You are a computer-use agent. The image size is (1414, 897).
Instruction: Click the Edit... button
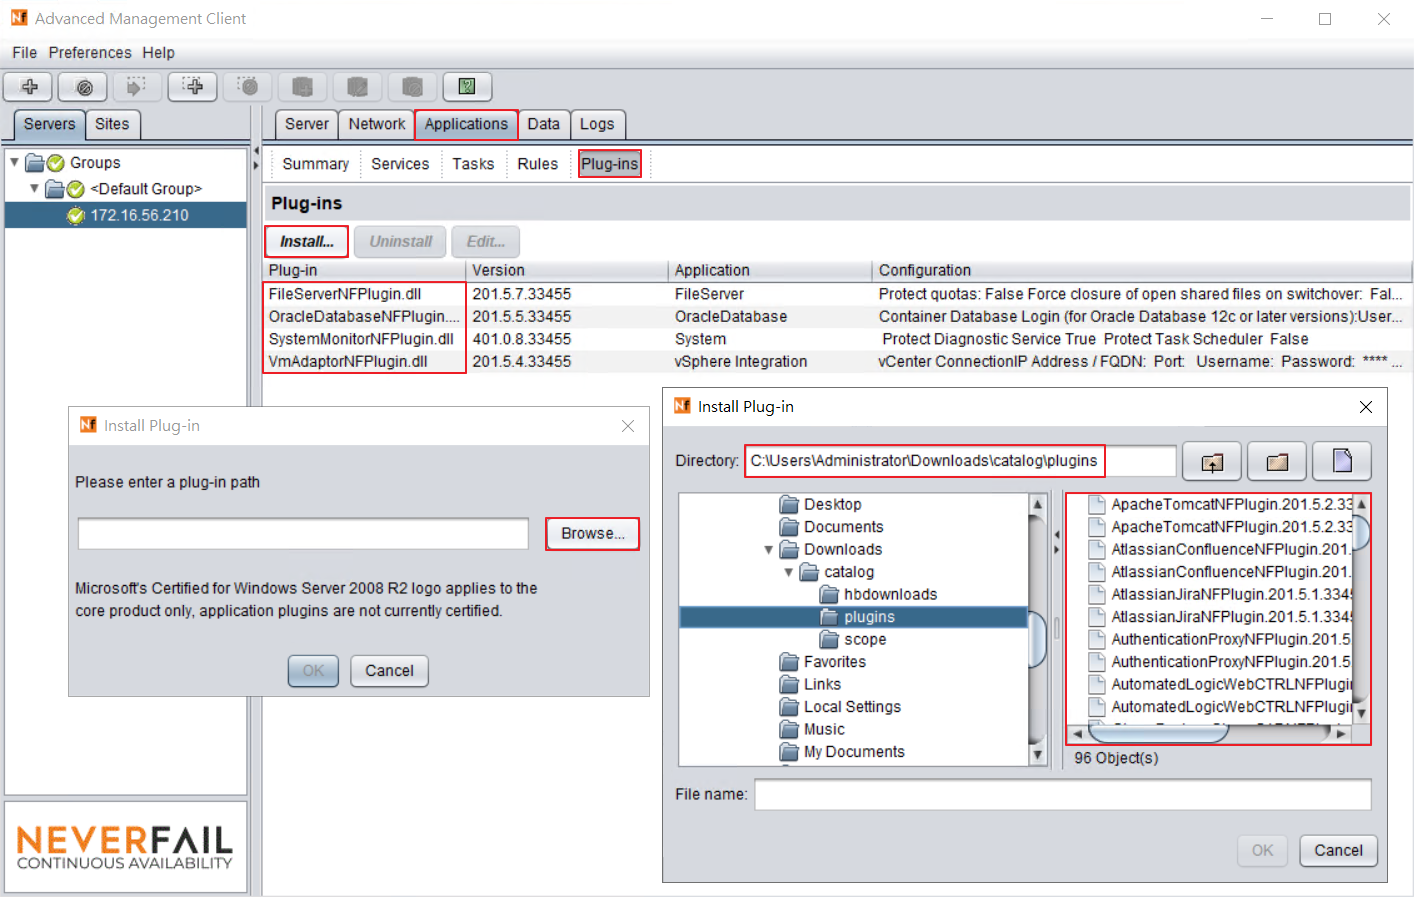click(486, 241)
